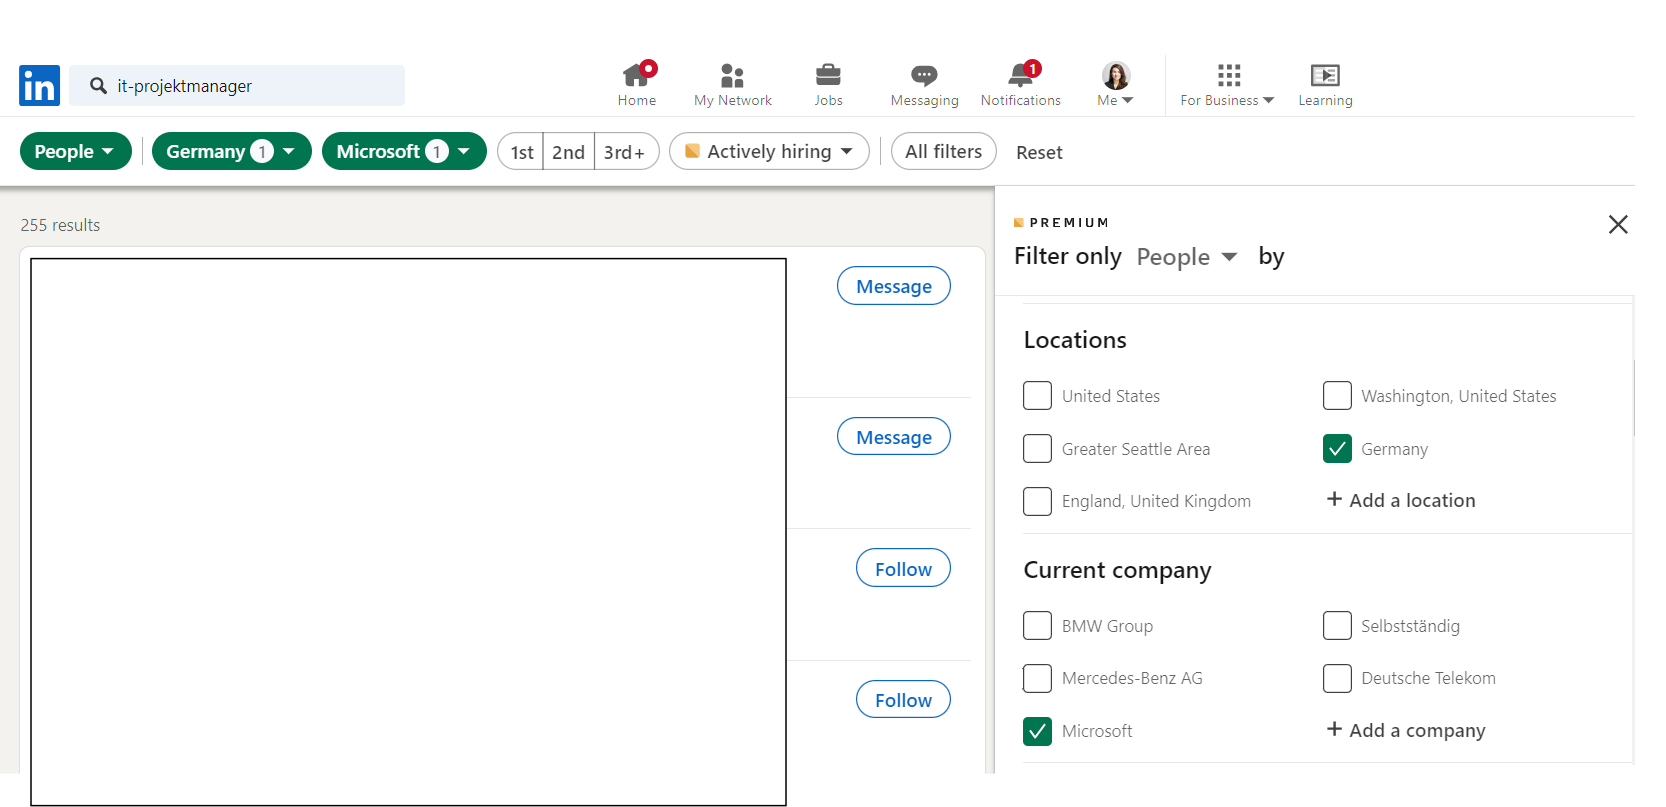Image resolution: width=1666 pixels, height=807 pixels.
Task: Open the Learning video icon
Action: (1325, 75)
